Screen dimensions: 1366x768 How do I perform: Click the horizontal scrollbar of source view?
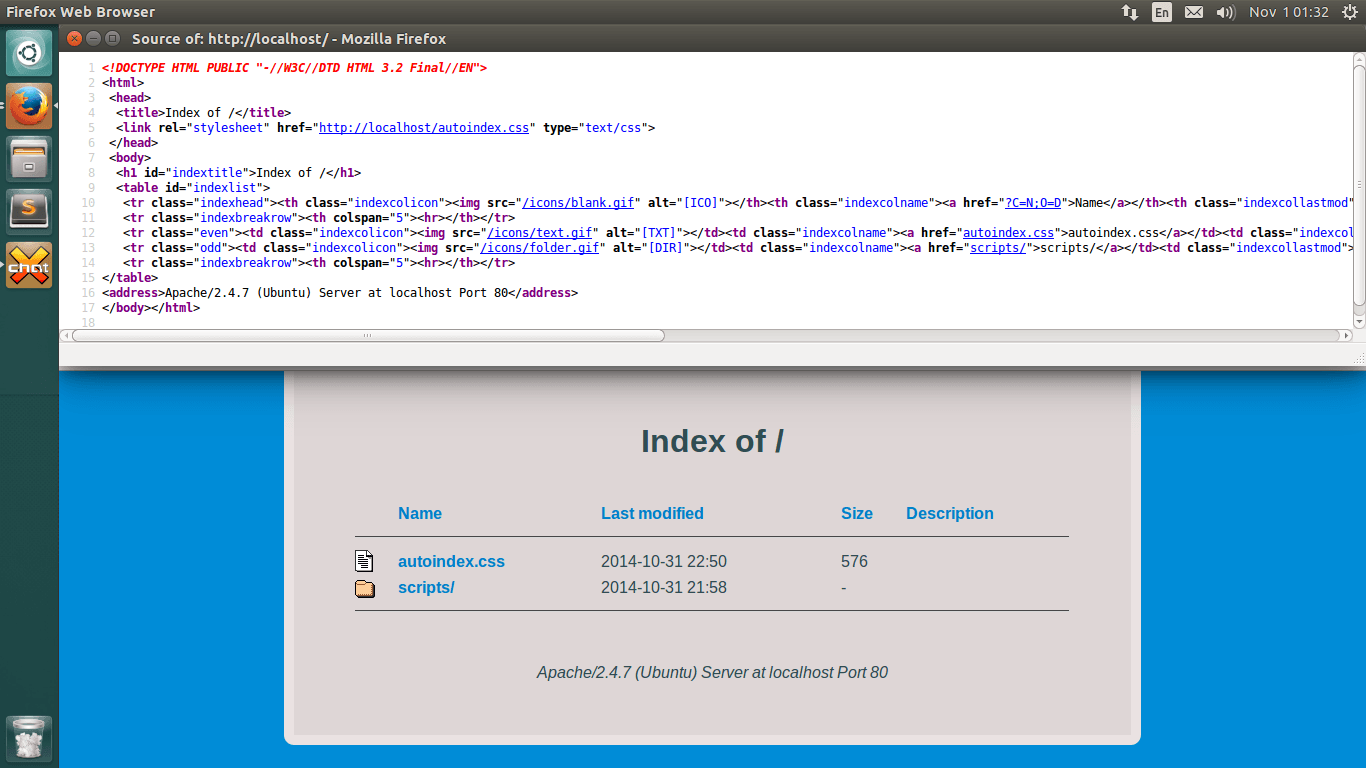tap(368, 335)
